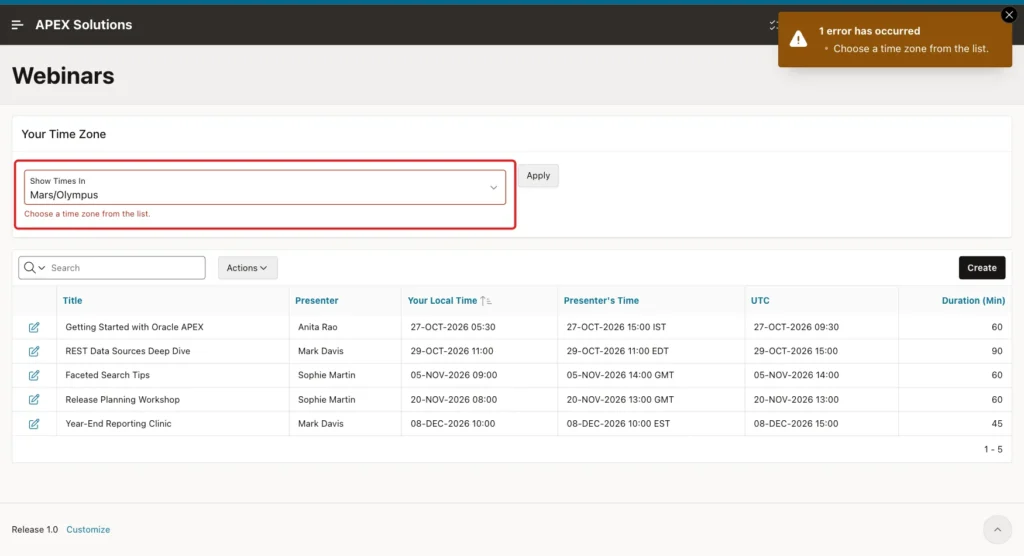Select the Year-End Reporting Clinic title cell
The height and width of the screenshot is (556, 1024).
click(x=118, y=423)
